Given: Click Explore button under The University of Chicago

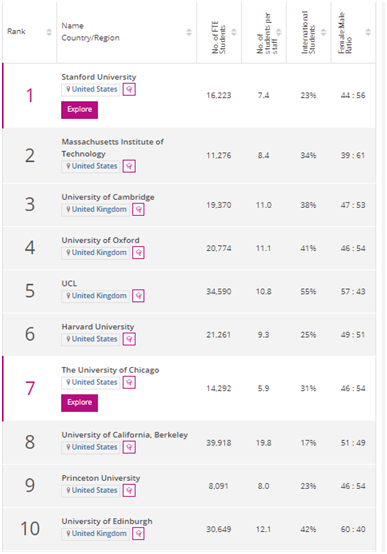Looking at the screenshot, I should 80,403.
